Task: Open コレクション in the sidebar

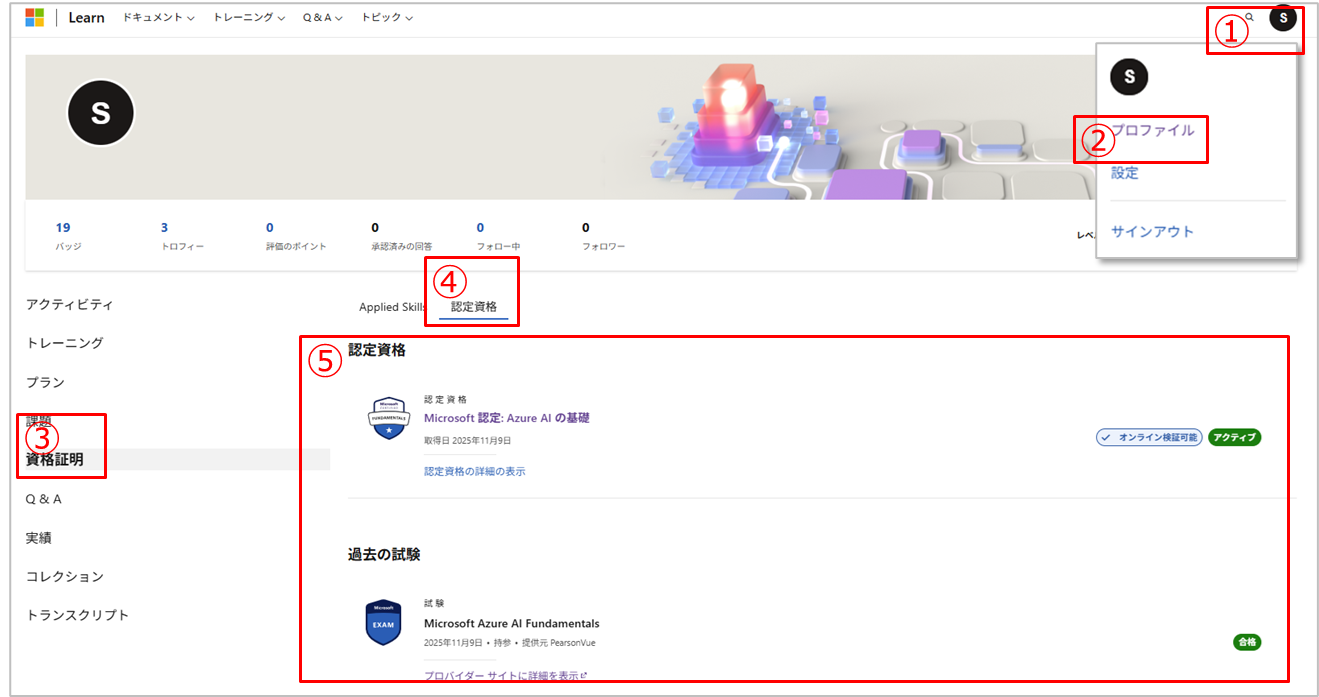Action: (x=64, y=576)
